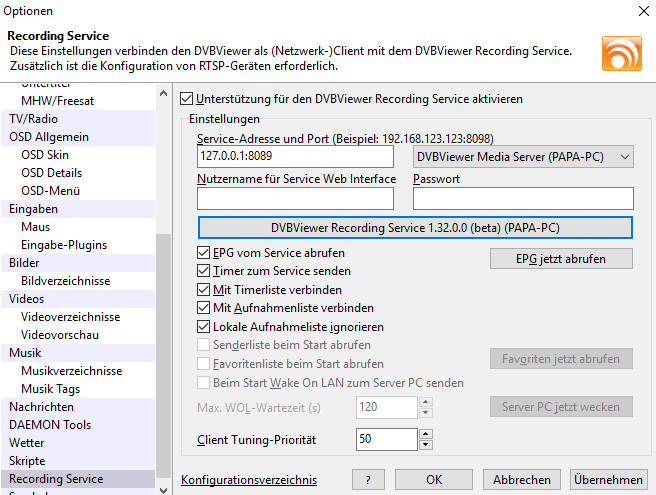
Task: Uncheck 'Timer zum Service senden'
Action: [x=204, y=271]
